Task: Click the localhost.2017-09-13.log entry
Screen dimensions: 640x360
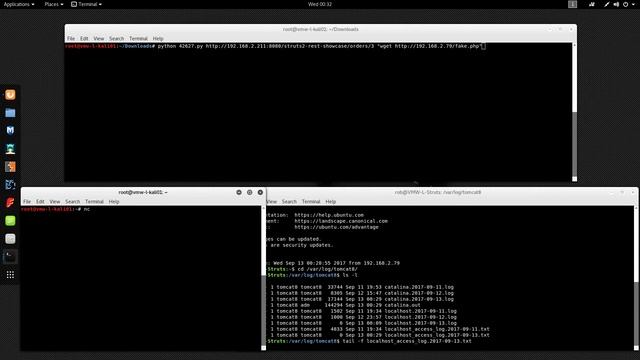Action: point(420,323)
